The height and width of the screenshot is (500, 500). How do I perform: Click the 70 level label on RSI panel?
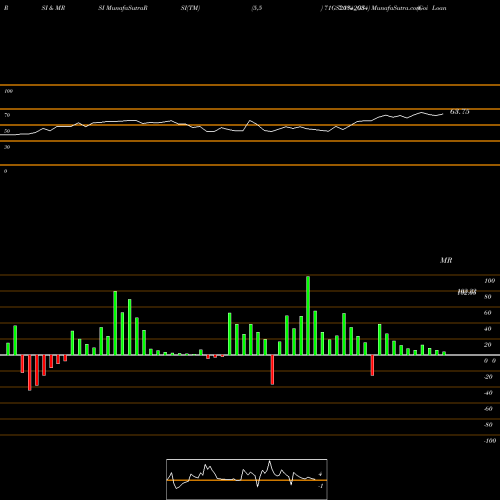coord(7,115)
